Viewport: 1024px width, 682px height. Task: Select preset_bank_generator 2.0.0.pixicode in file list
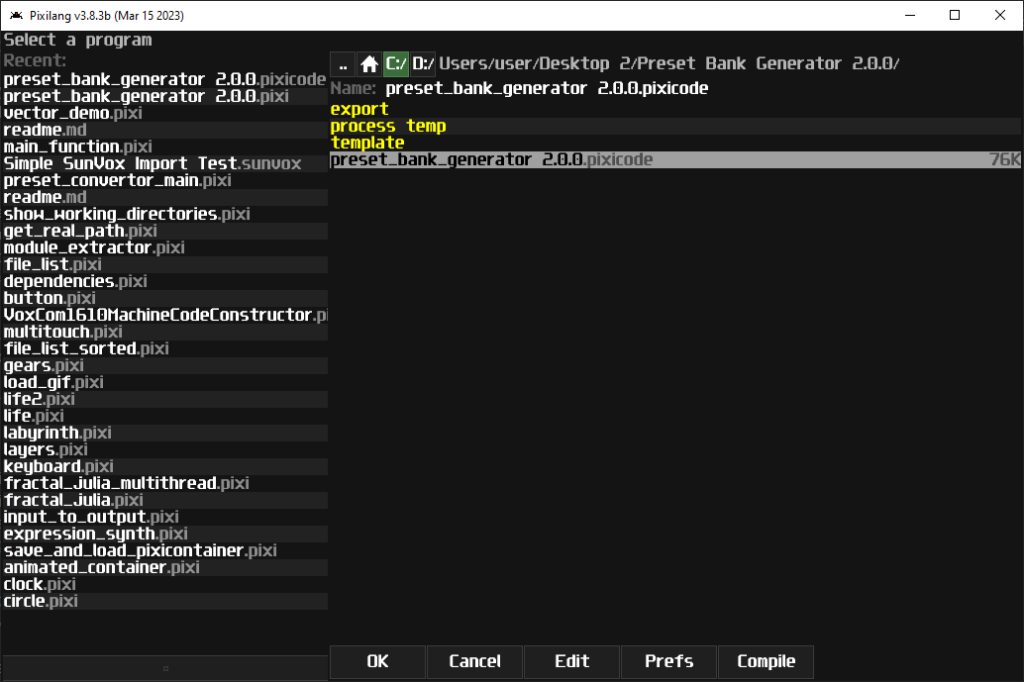[x=491, y=160]
